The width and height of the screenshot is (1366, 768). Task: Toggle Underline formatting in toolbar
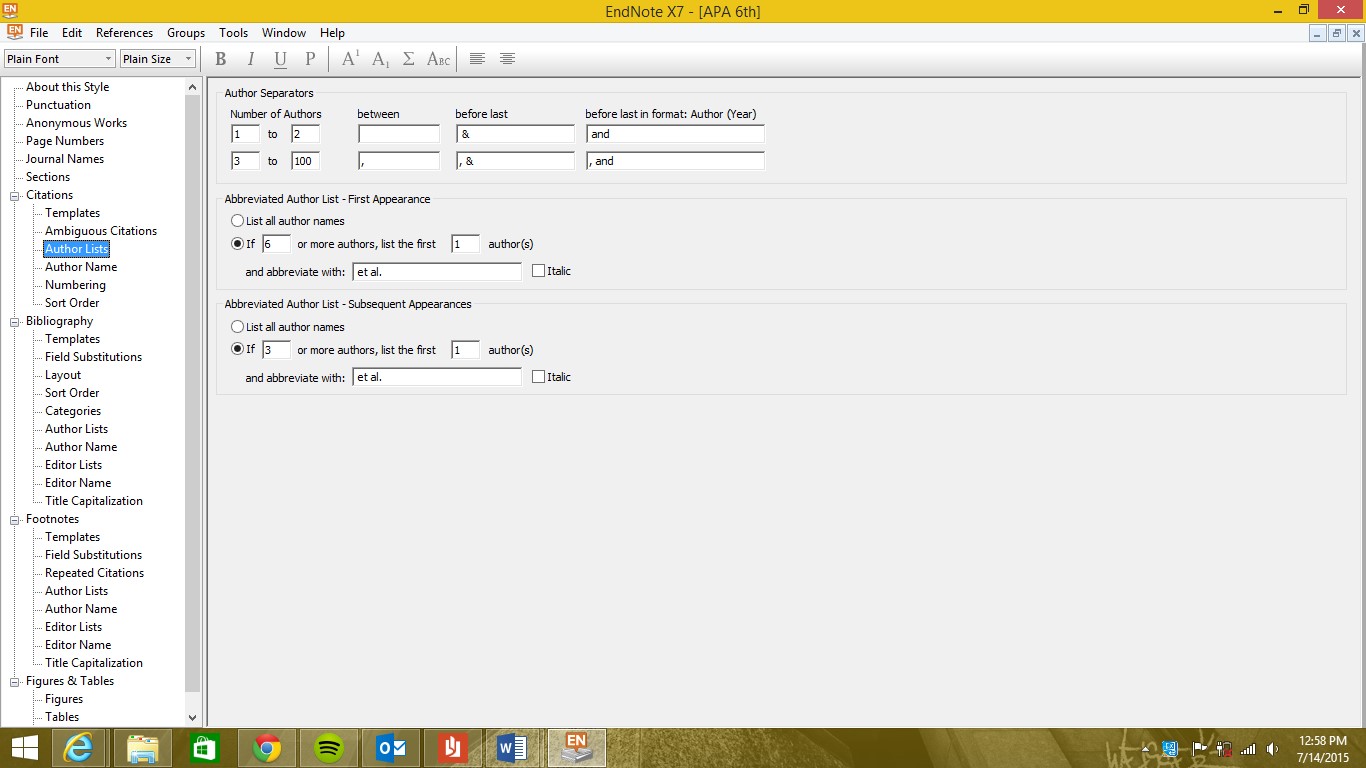[280, 59]
